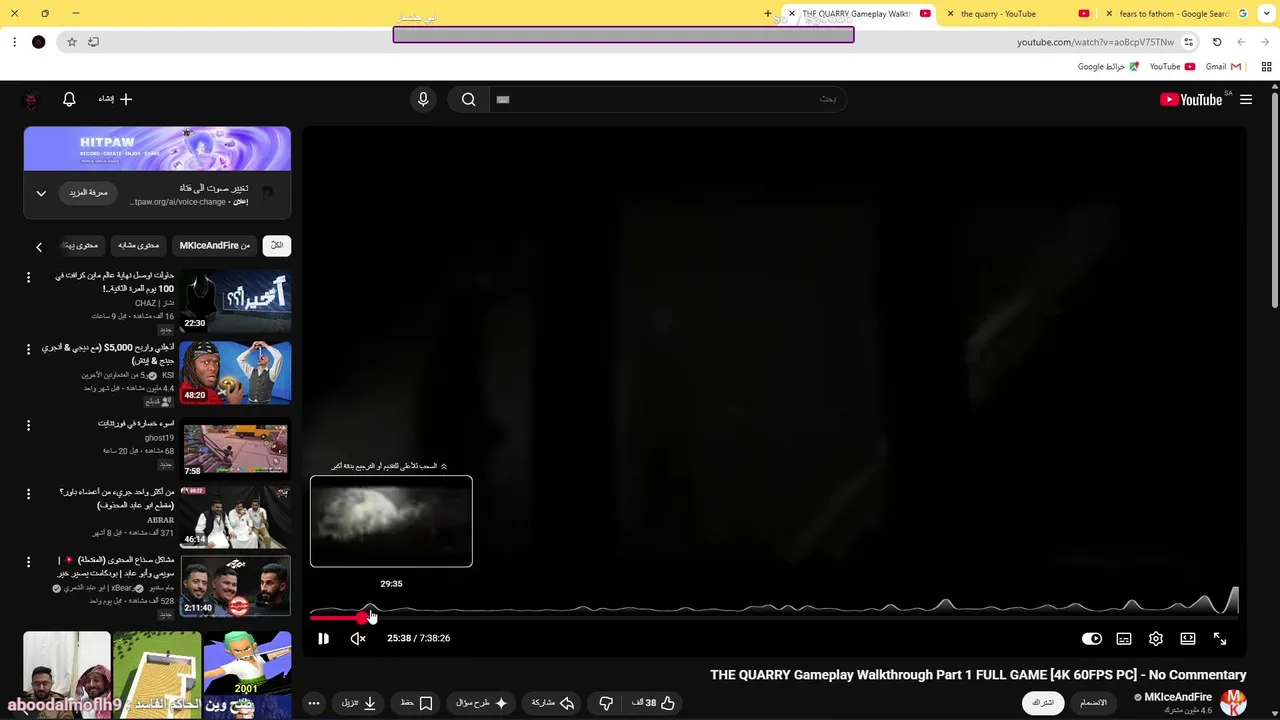The width and height of the screenshot is (1280, 720).
Task: Toggle the autoplay switch in player
Action: (1092, 638)
